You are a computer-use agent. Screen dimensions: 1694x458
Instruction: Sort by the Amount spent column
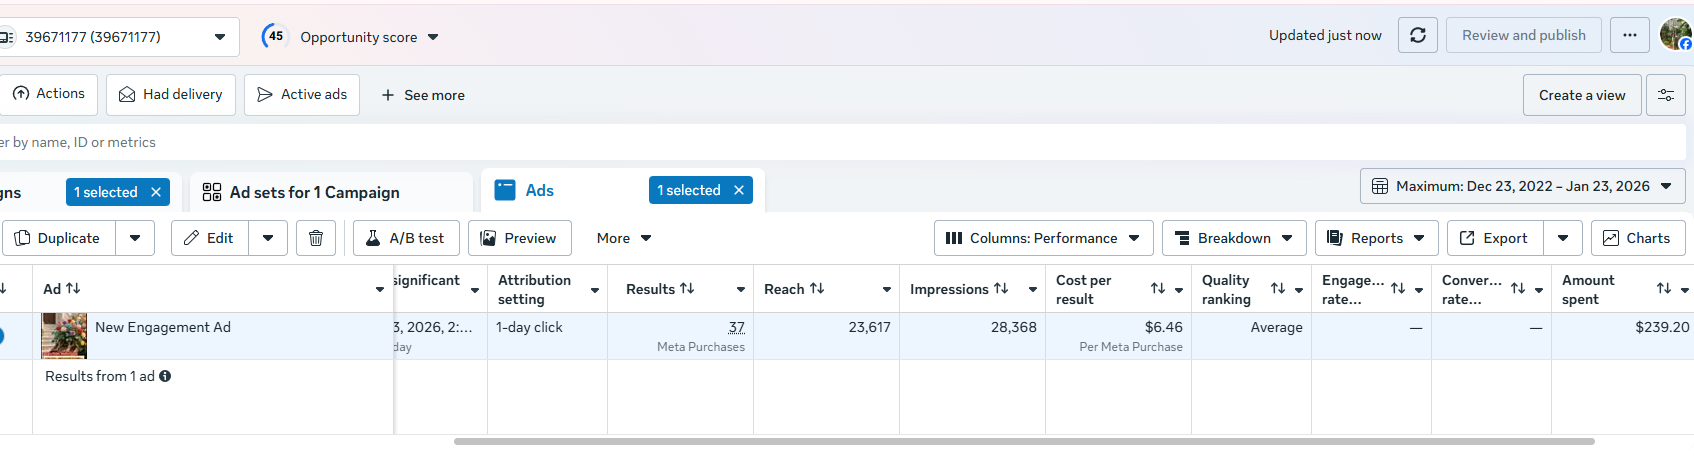click(1663, 288)
